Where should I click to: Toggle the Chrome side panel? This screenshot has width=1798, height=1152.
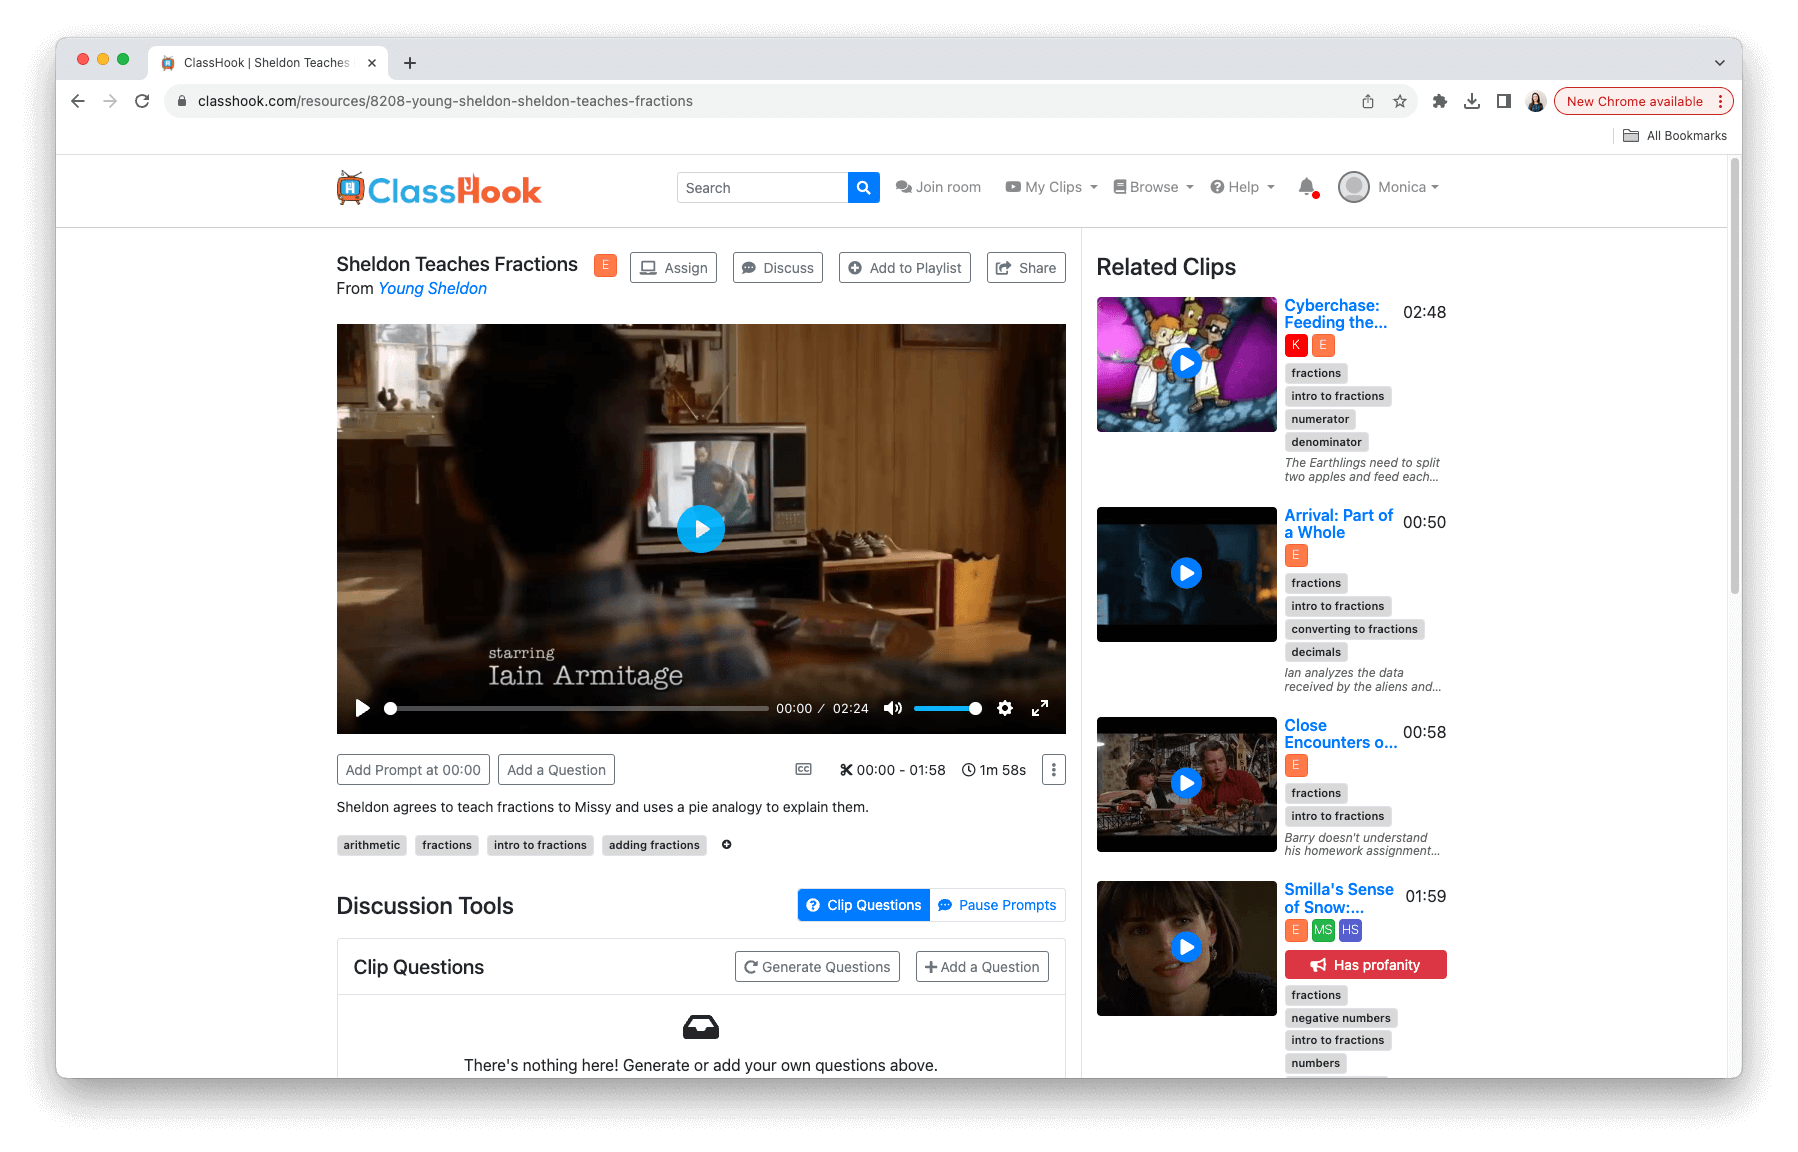coord(1503,101)
